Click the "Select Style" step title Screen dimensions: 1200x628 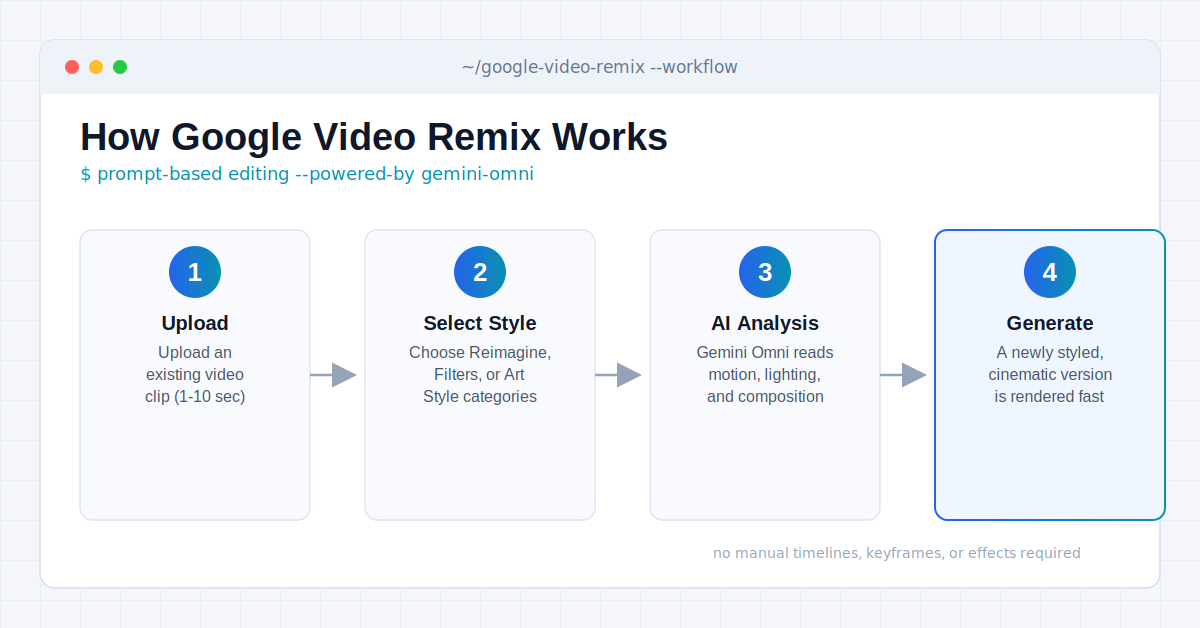pos(480,323)
